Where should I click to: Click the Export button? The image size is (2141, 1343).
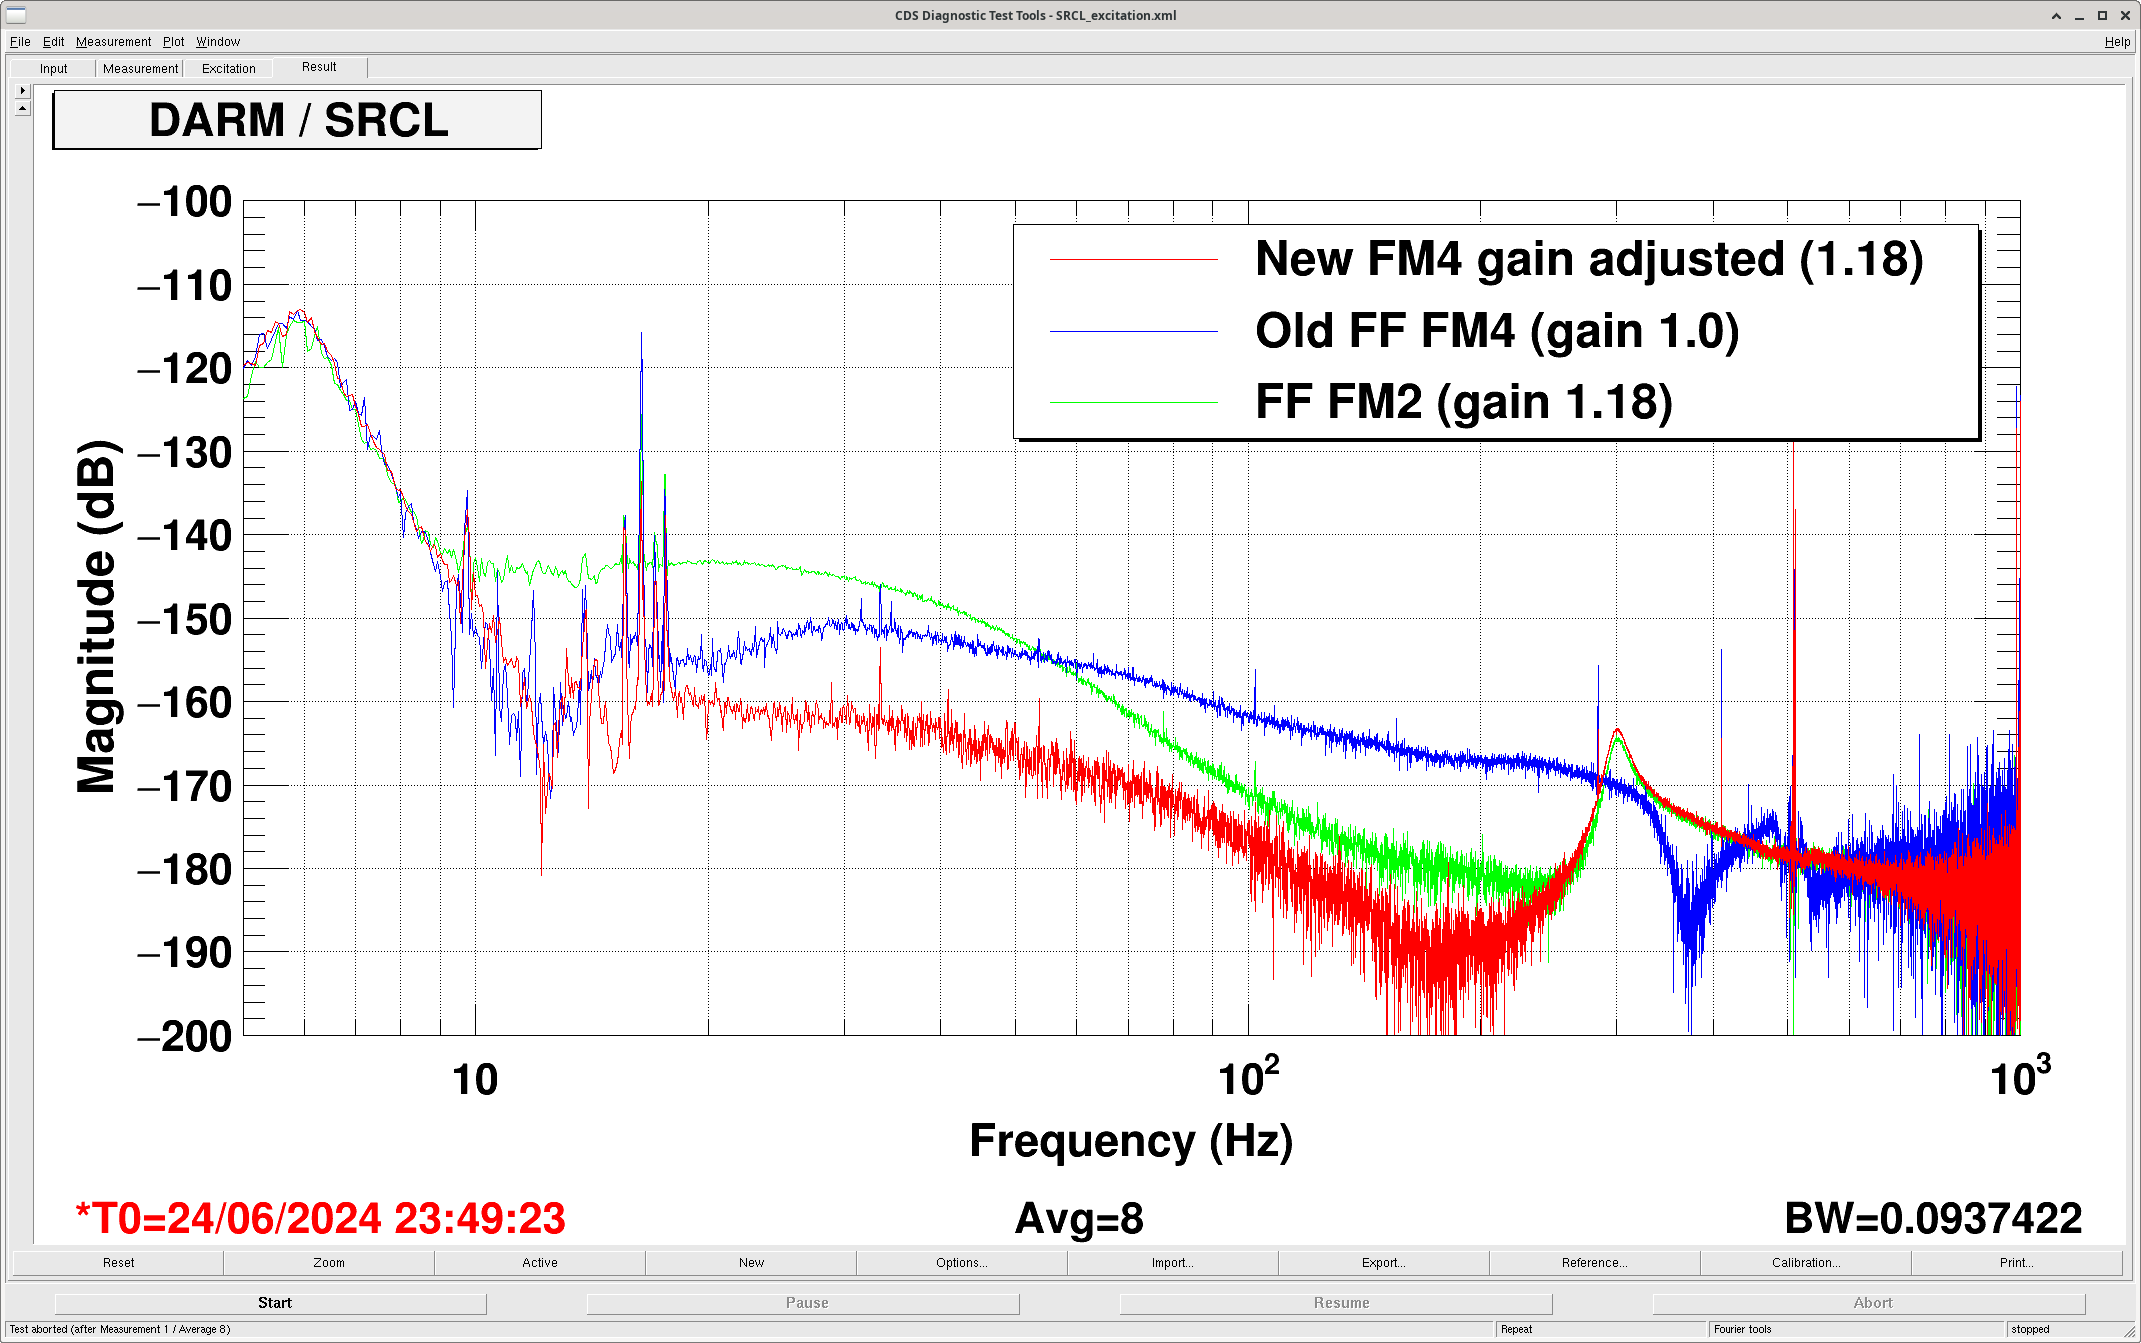(x=1384, y=1262)
